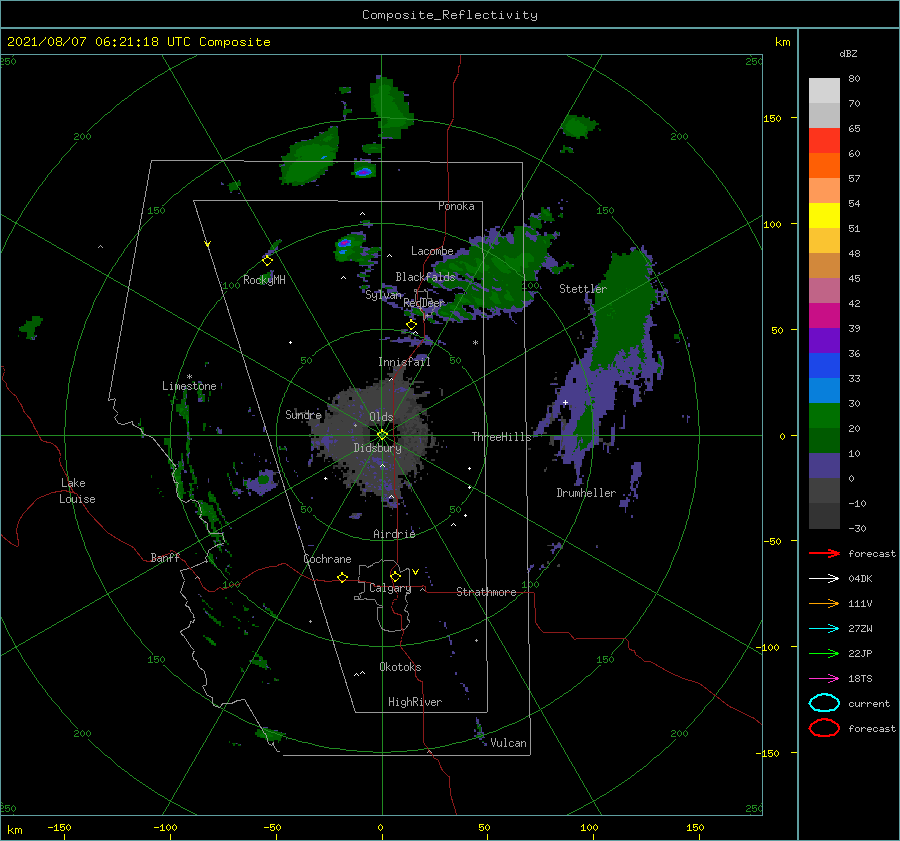Click the Limestone label
Screen dimensions: 900x841
189,386
